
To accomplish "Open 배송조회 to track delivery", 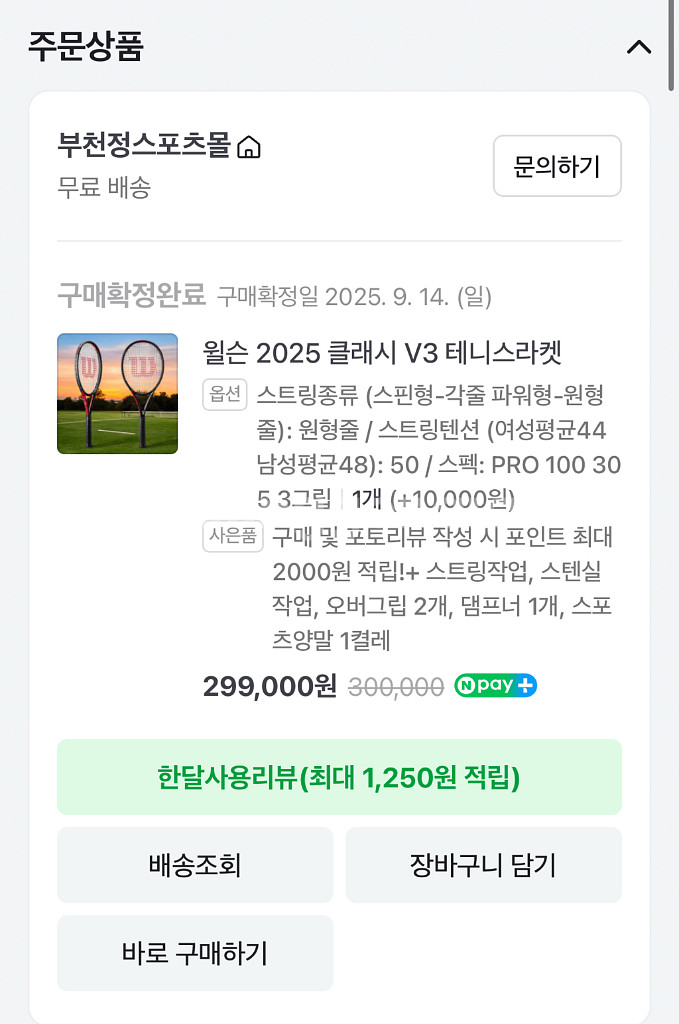I will [x=195, y=864].
